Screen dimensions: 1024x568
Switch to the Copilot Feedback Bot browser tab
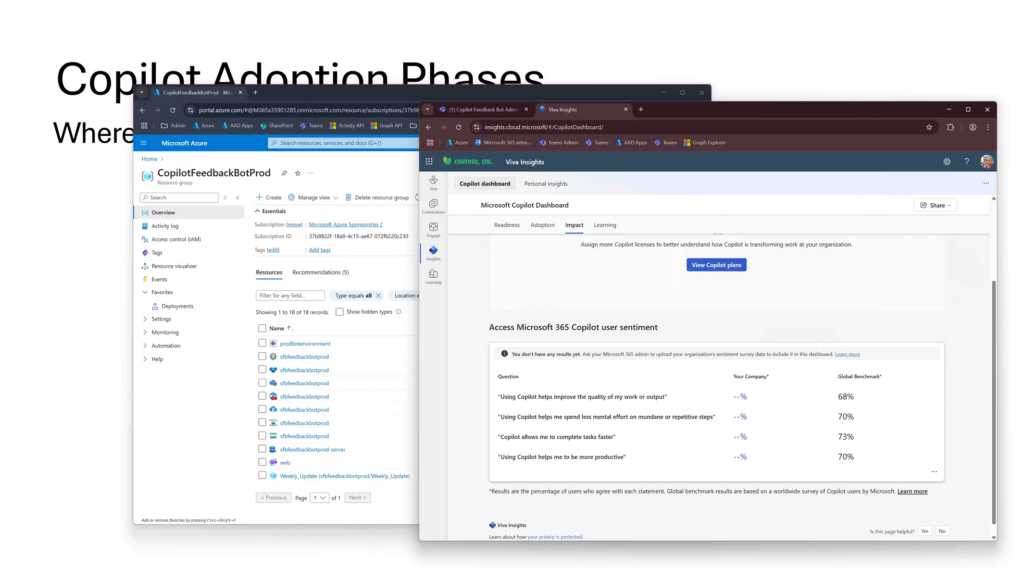[x=483, y=110]
